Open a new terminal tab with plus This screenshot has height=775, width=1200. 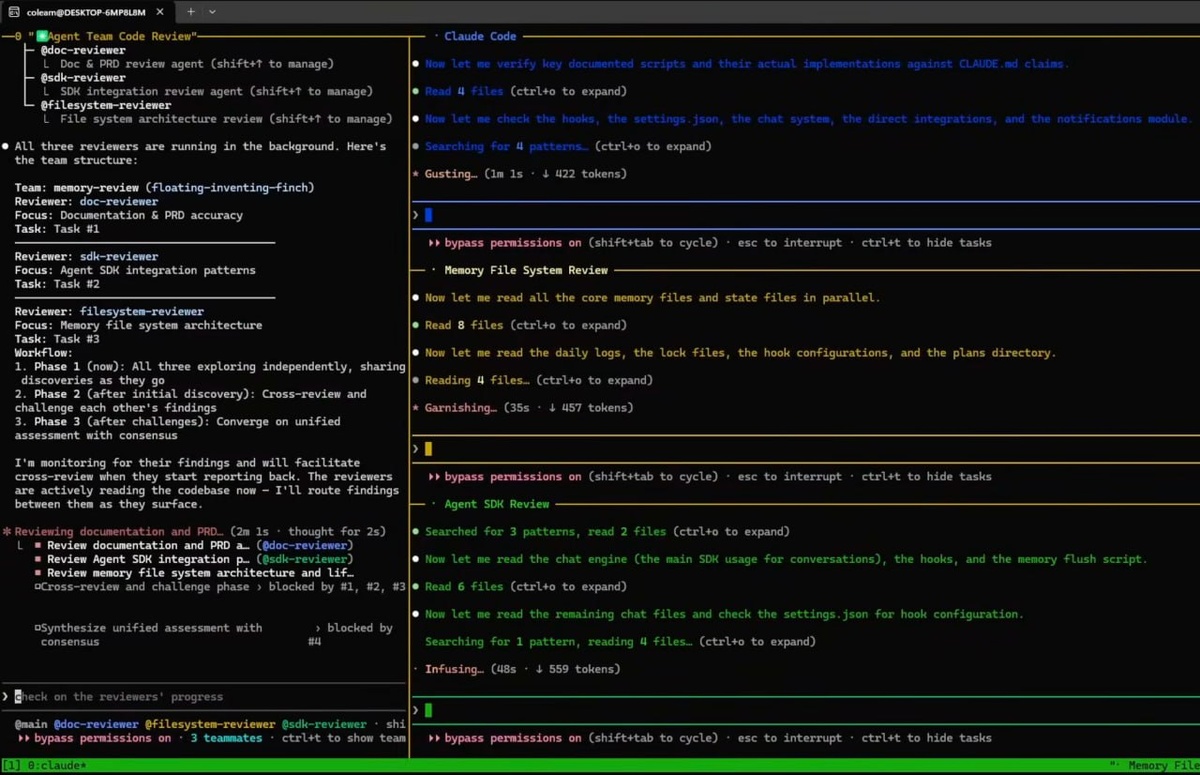pyautogui.click(x=191, y=12)
